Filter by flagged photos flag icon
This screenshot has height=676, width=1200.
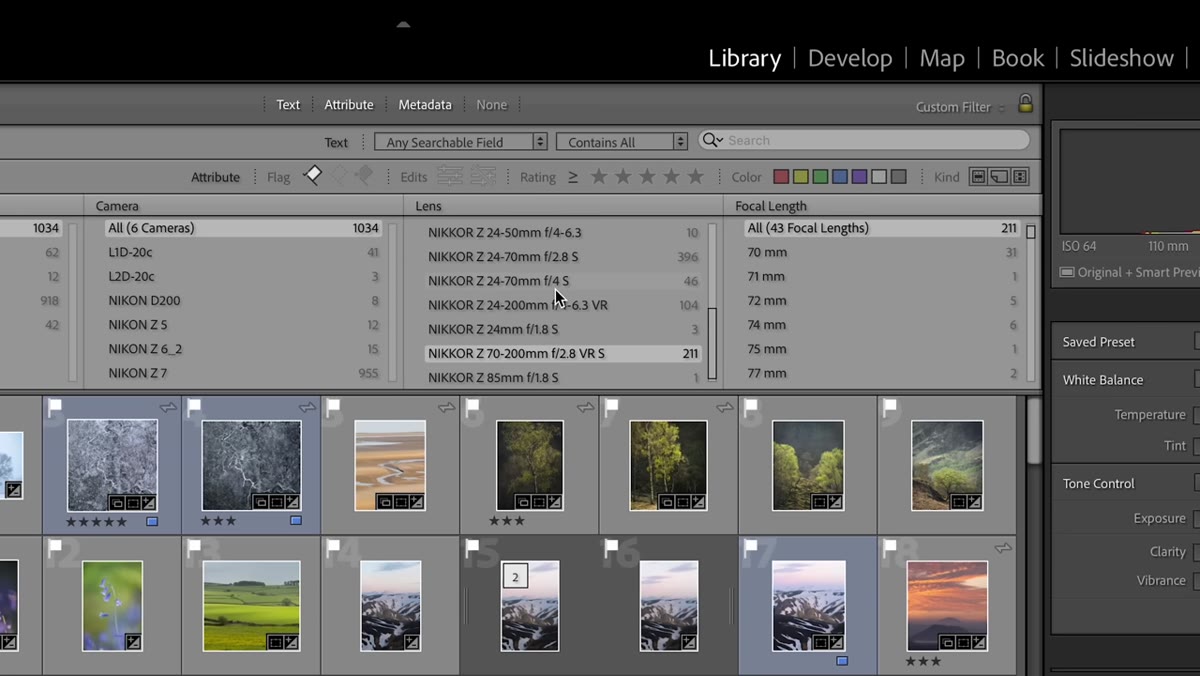pyautogui.click(x=312, y=176)
